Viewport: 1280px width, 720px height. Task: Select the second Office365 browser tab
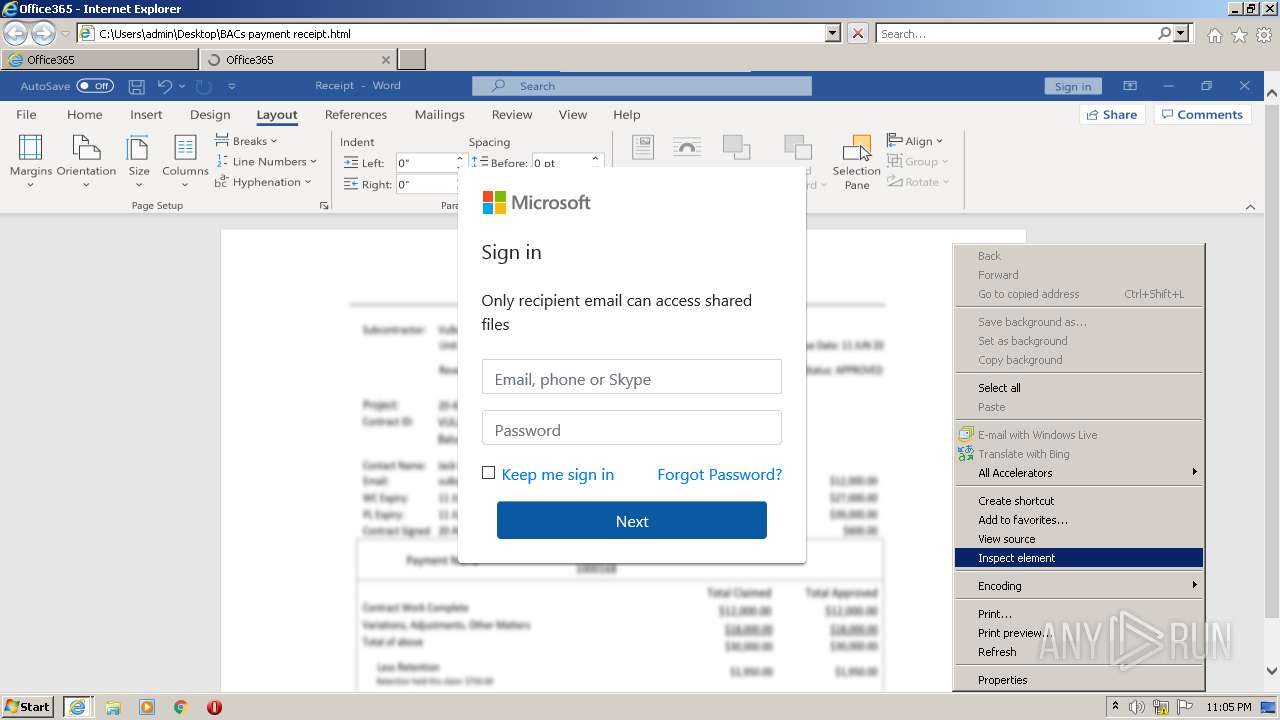(298, 59)
